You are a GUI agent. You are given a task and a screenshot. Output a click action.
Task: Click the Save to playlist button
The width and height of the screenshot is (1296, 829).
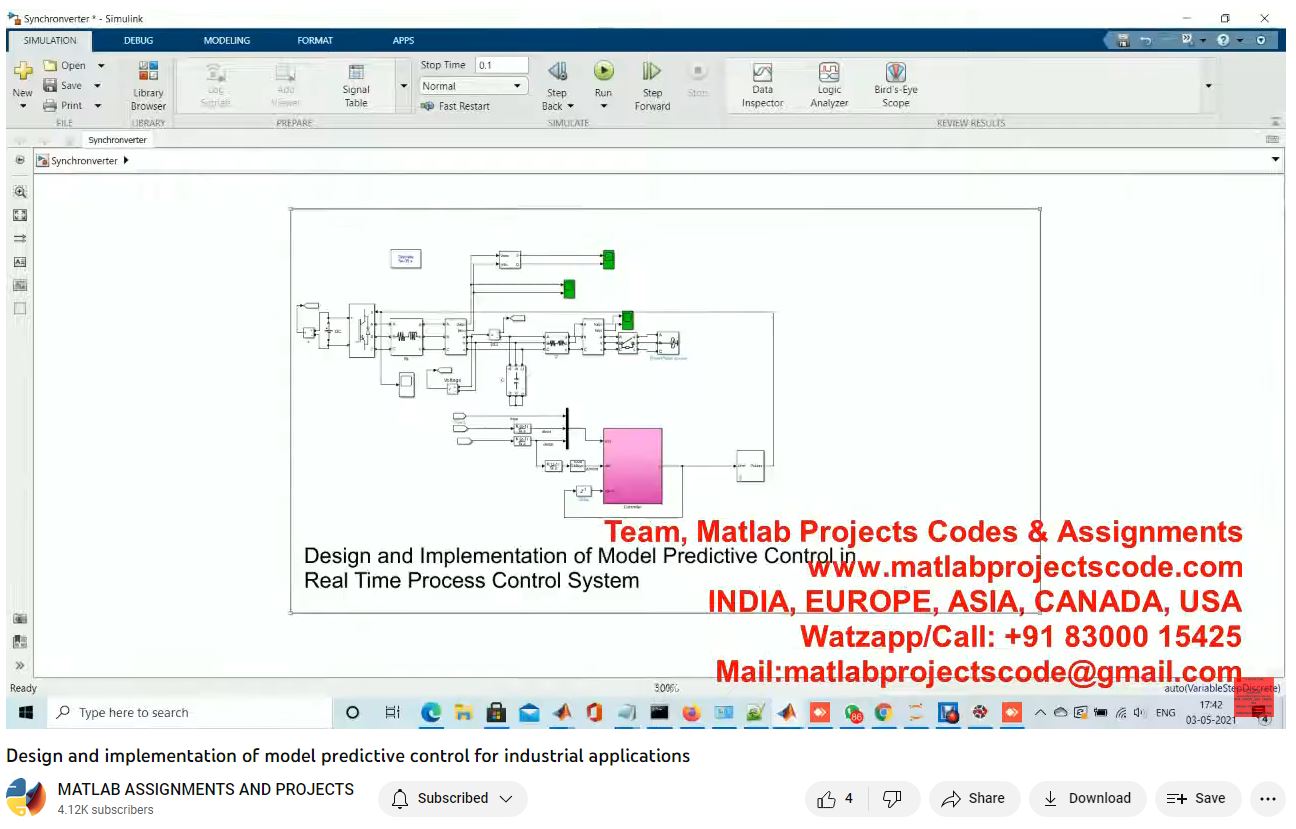click(1197, 798)
